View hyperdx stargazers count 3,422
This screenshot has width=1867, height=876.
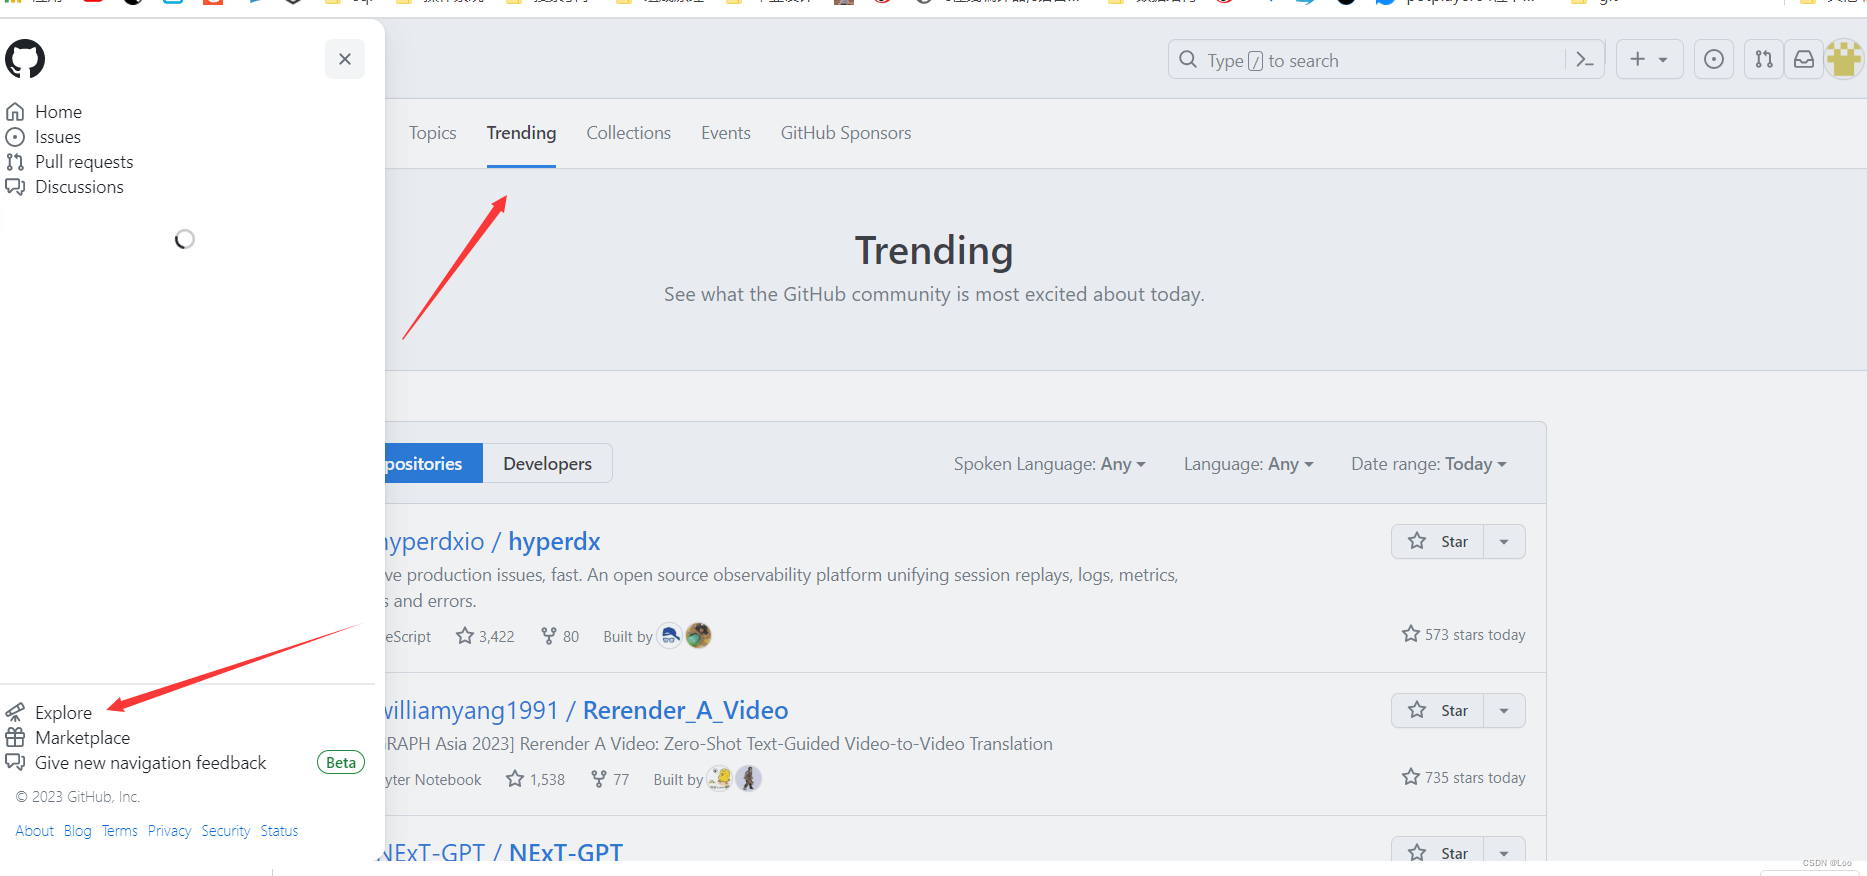(485, 636)
